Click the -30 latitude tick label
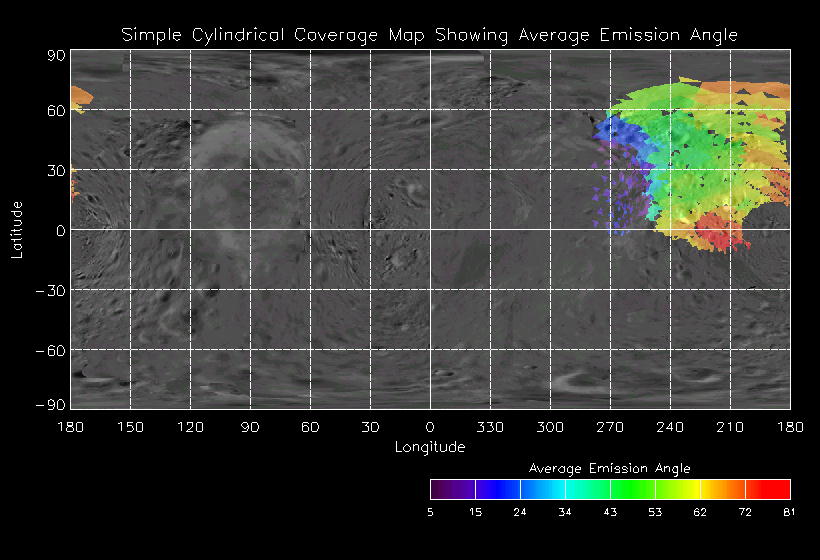Image resolution: width=820 pixels, height=560 pixels. [49, 290]
